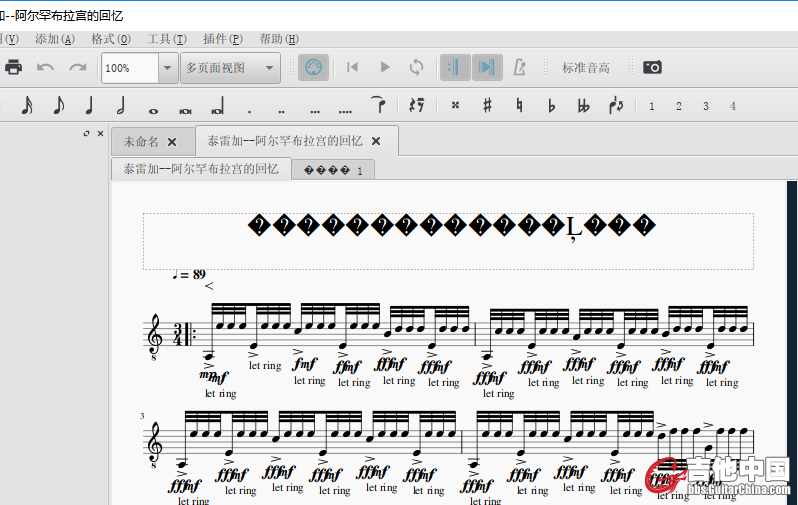Select voice 4
The image size is (798, 505).
coord(732,106)
